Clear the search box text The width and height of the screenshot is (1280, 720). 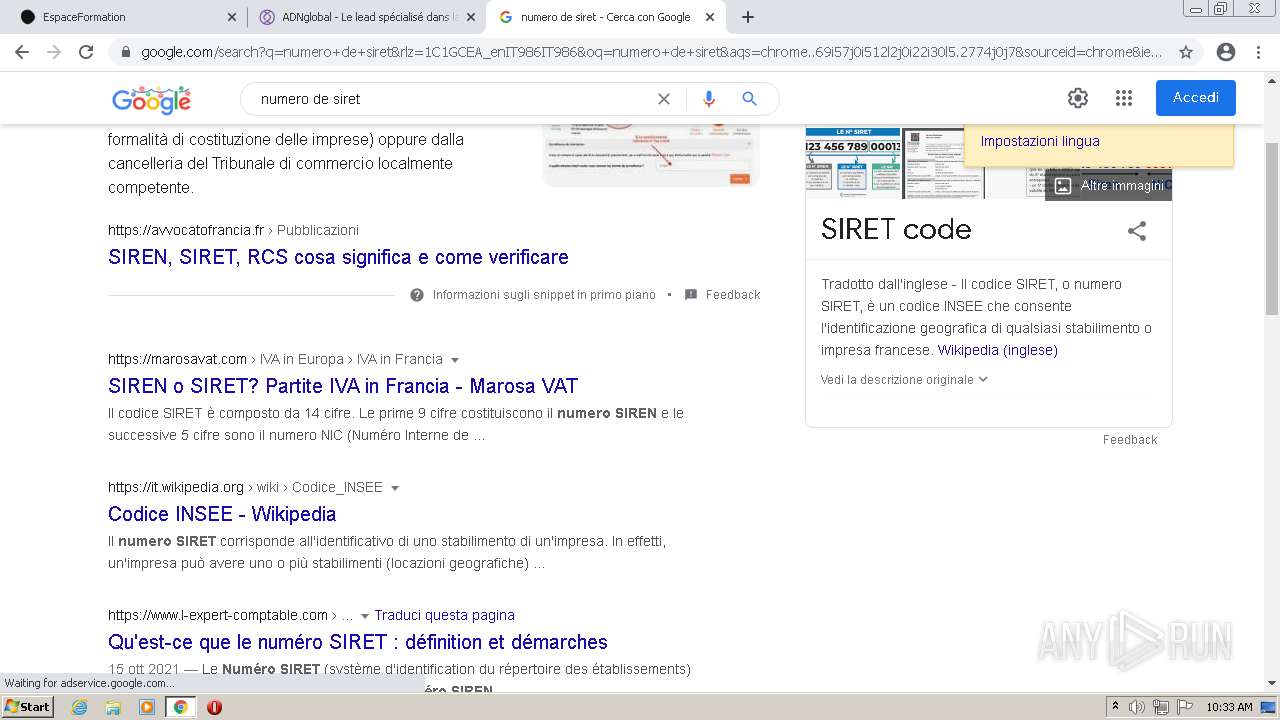pyautogui.click(x=663, y=99)
